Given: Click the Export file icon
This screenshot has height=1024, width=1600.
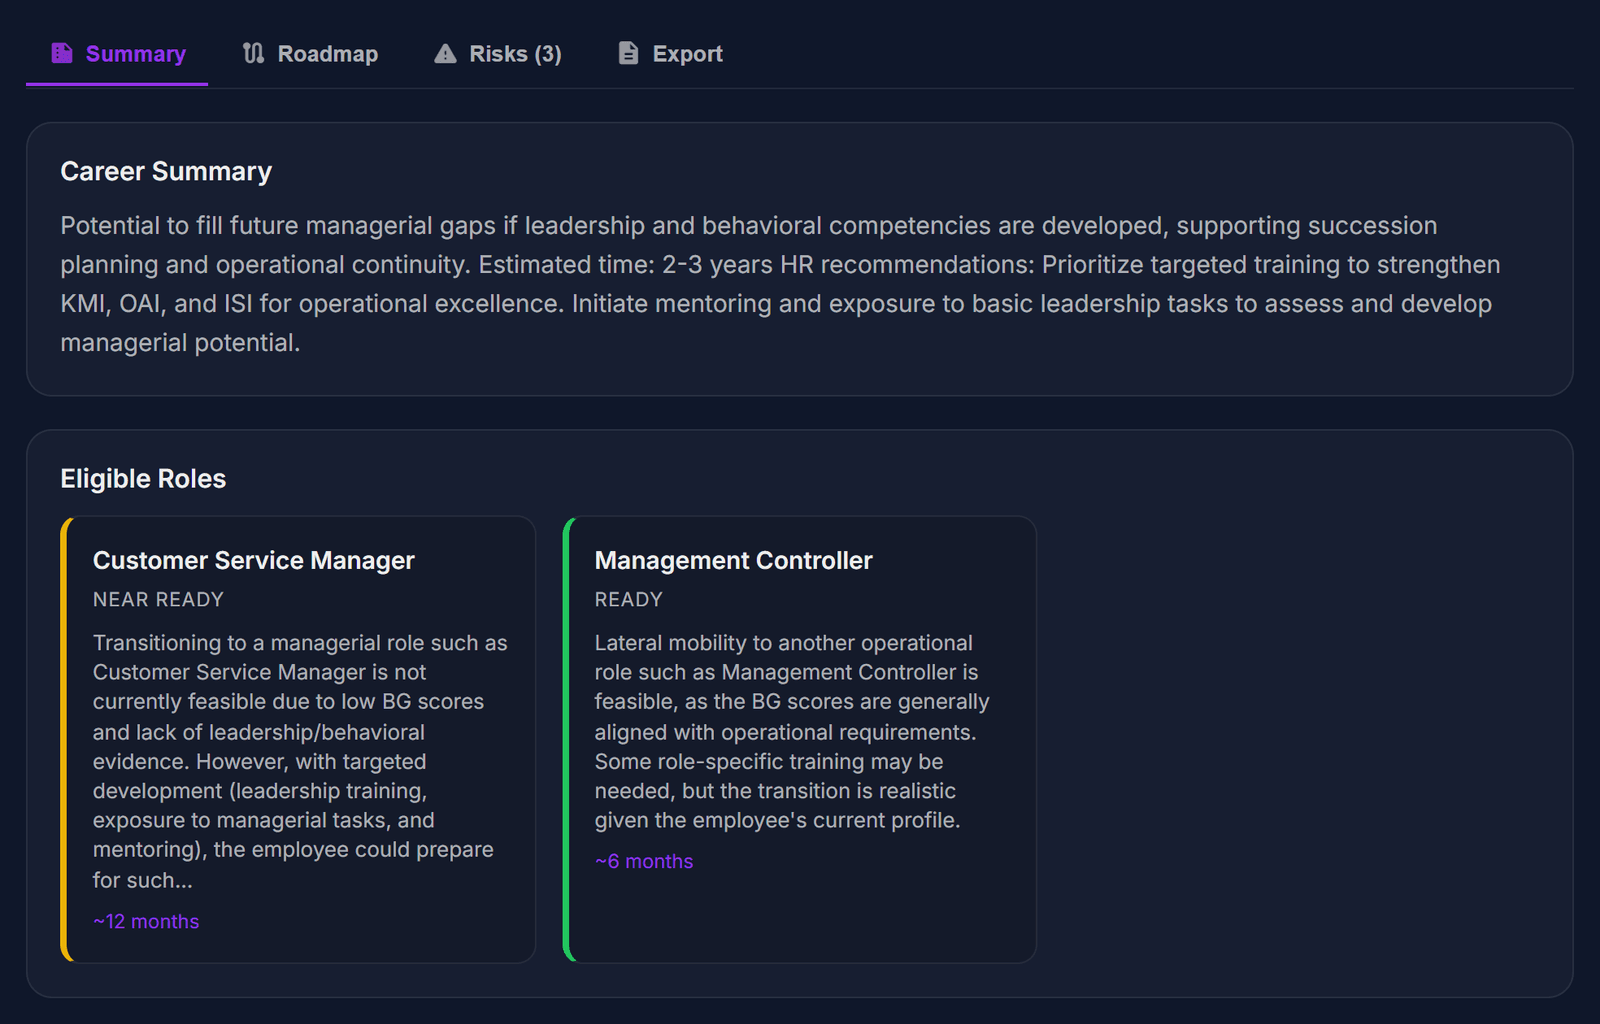Looking at the screenshot, I should pyautogui.click(x=628, y=53).
